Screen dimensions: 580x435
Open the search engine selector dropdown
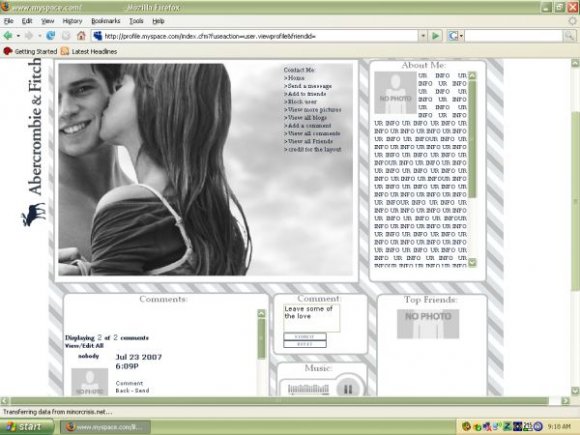tap(455, 36)
